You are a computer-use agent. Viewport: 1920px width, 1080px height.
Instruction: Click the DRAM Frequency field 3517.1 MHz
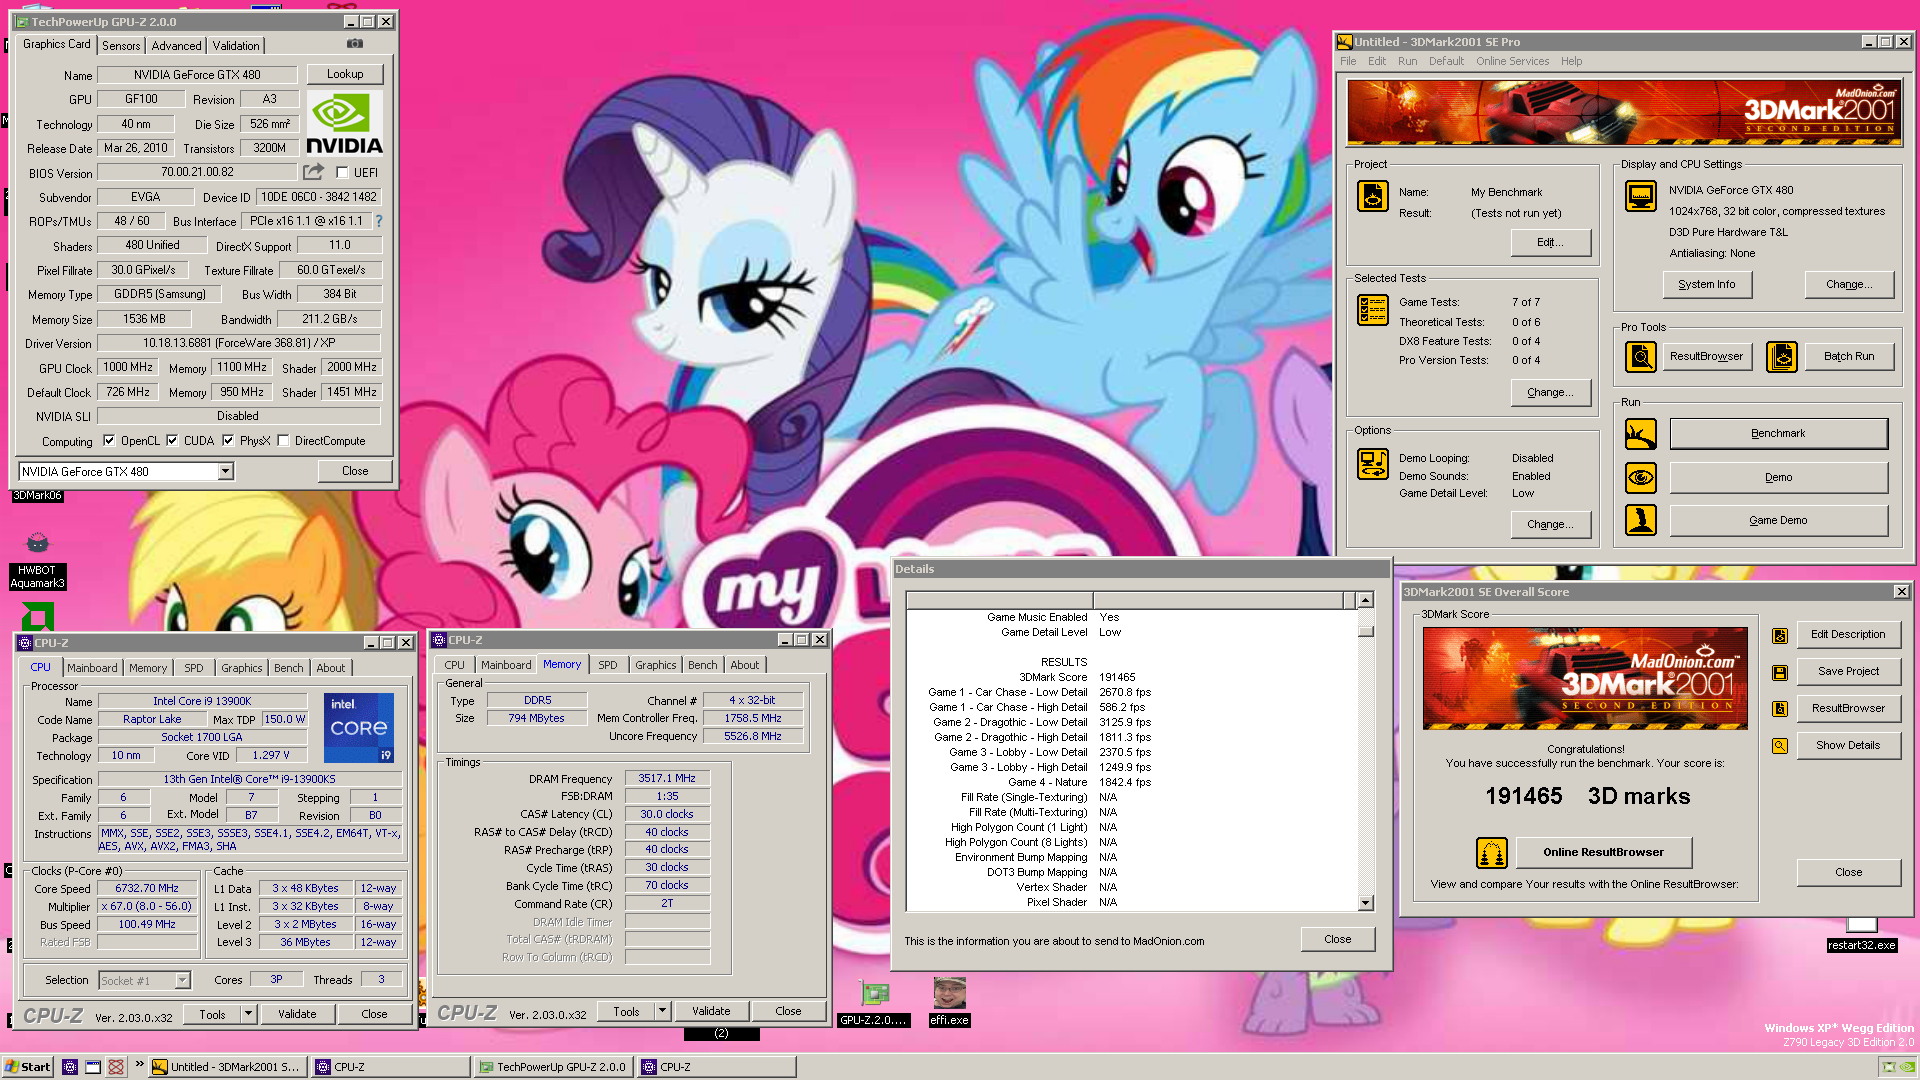point(667,778)
